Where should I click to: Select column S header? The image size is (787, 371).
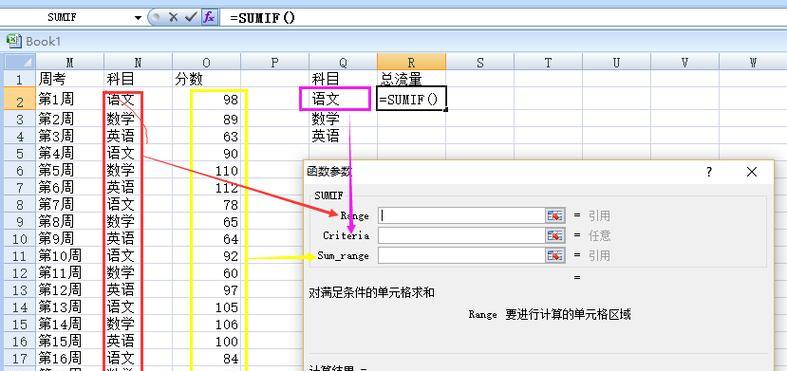point(479,62)
